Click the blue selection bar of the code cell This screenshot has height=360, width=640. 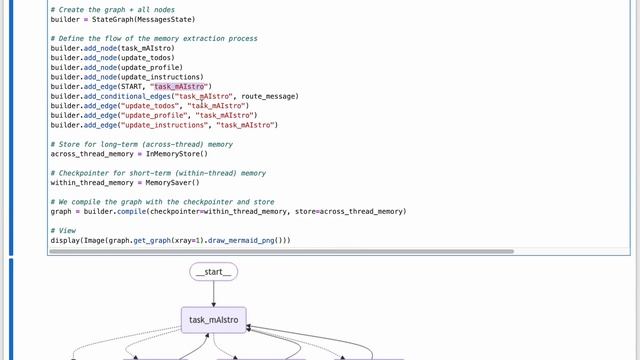(x=11, y=128)
